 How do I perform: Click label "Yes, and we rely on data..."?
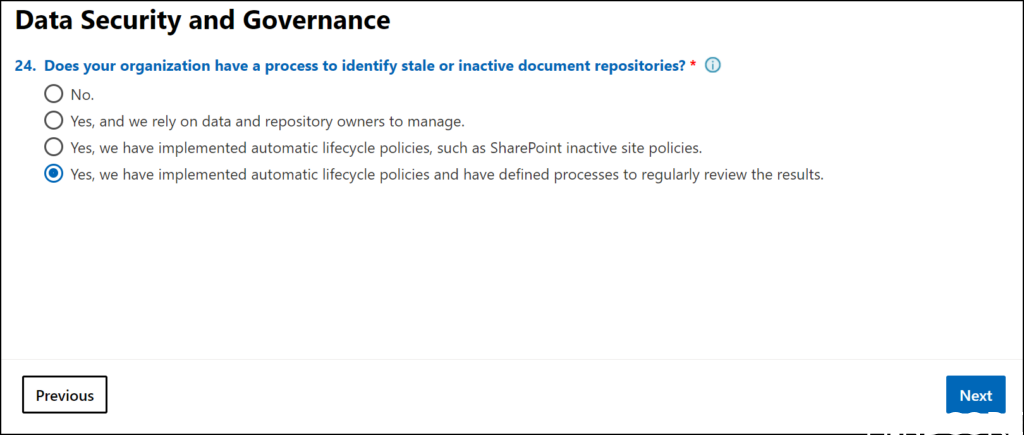(x=267, y=121)
